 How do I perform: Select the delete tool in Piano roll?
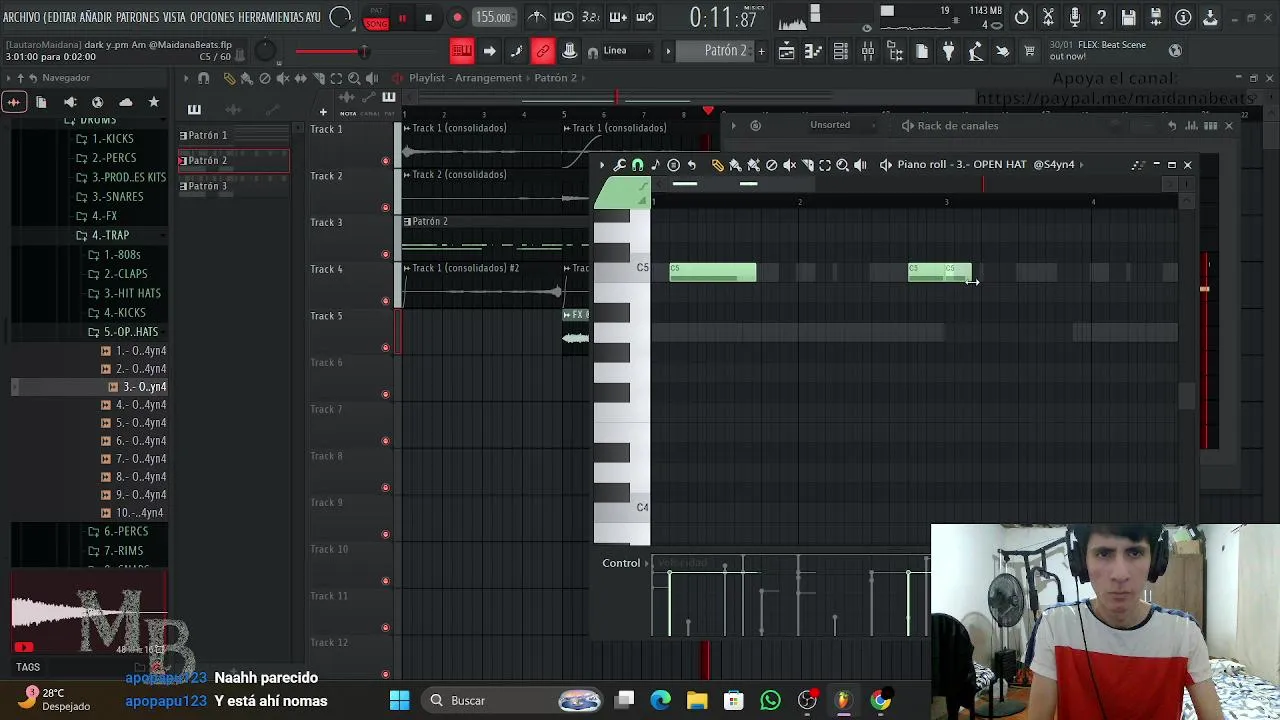click(771, 165)
